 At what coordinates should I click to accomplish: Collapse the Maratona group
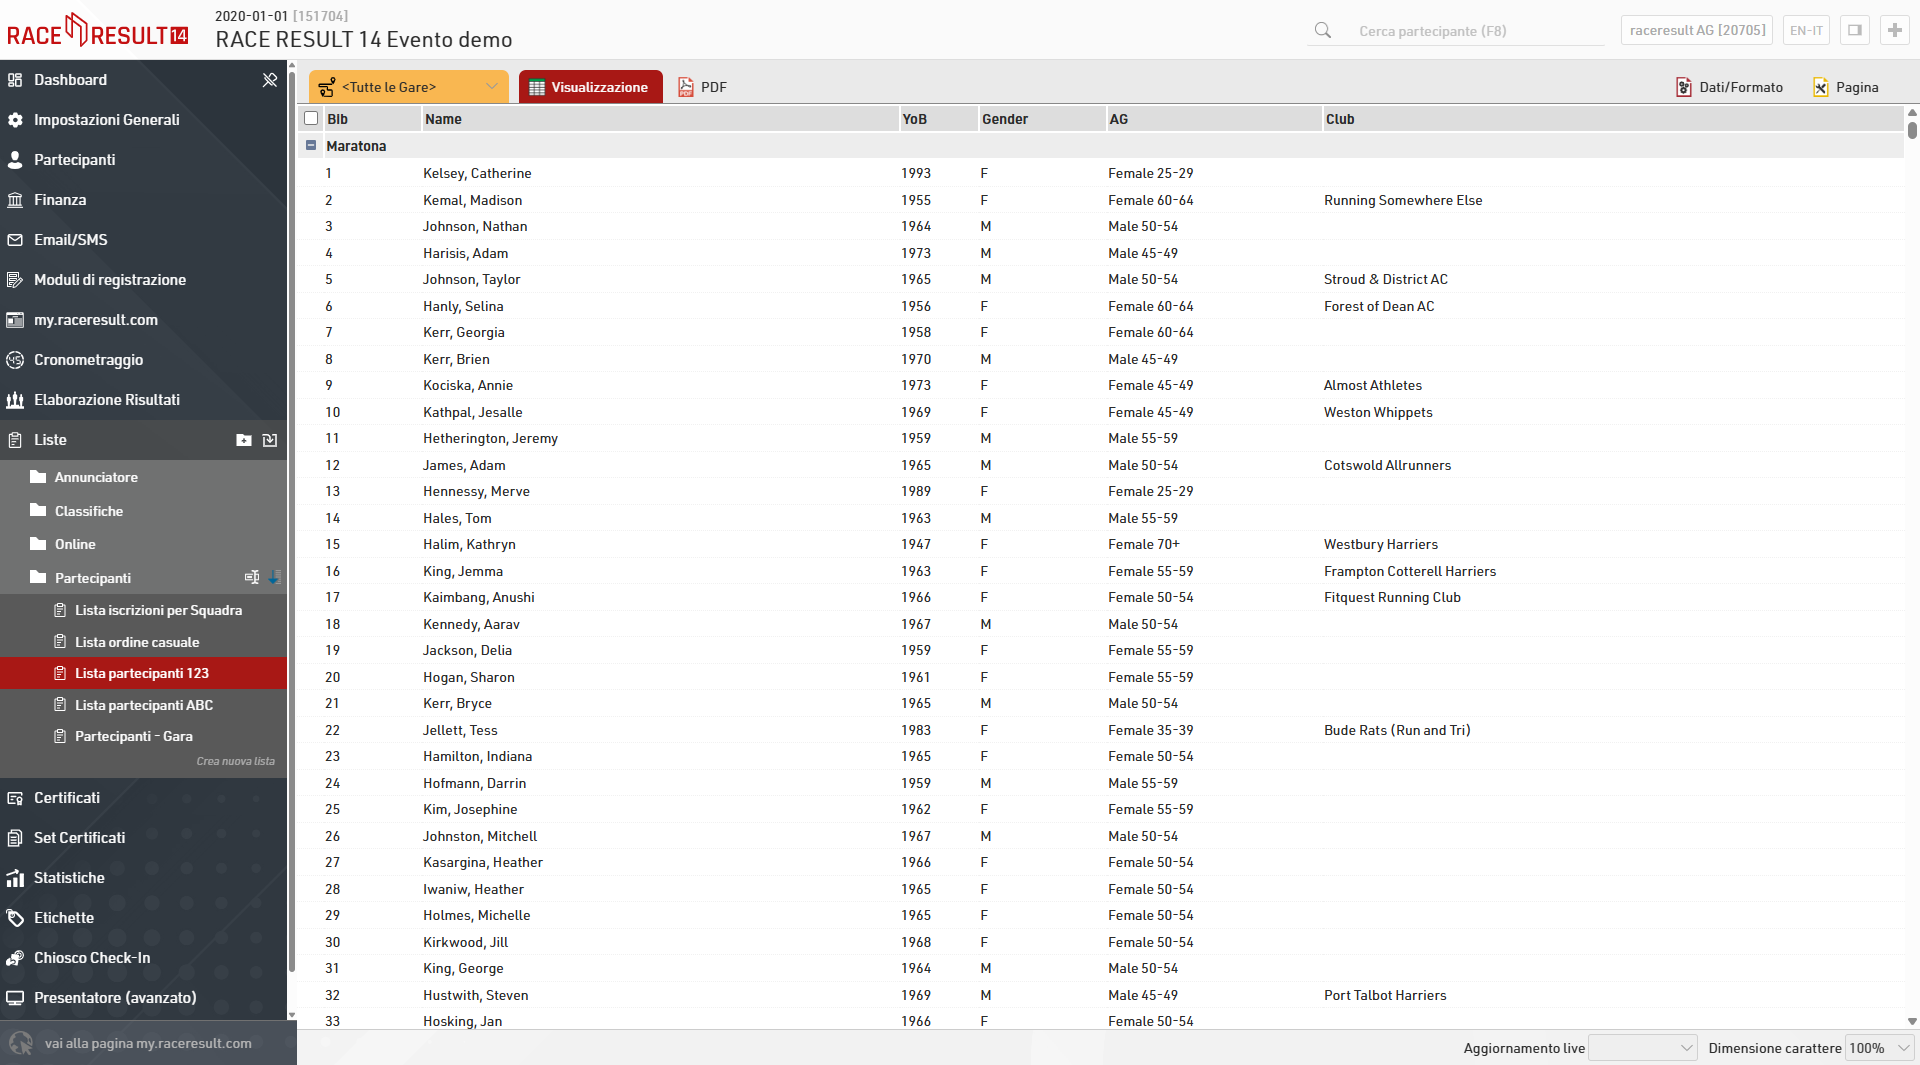[311, 145]
